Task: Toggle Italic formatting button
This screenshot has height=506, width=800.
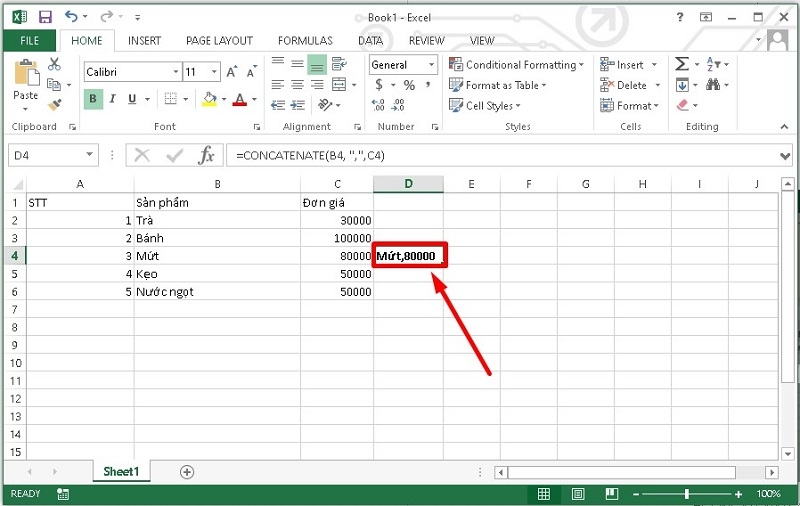Action: pyautogui.click(x=114, y=99)
